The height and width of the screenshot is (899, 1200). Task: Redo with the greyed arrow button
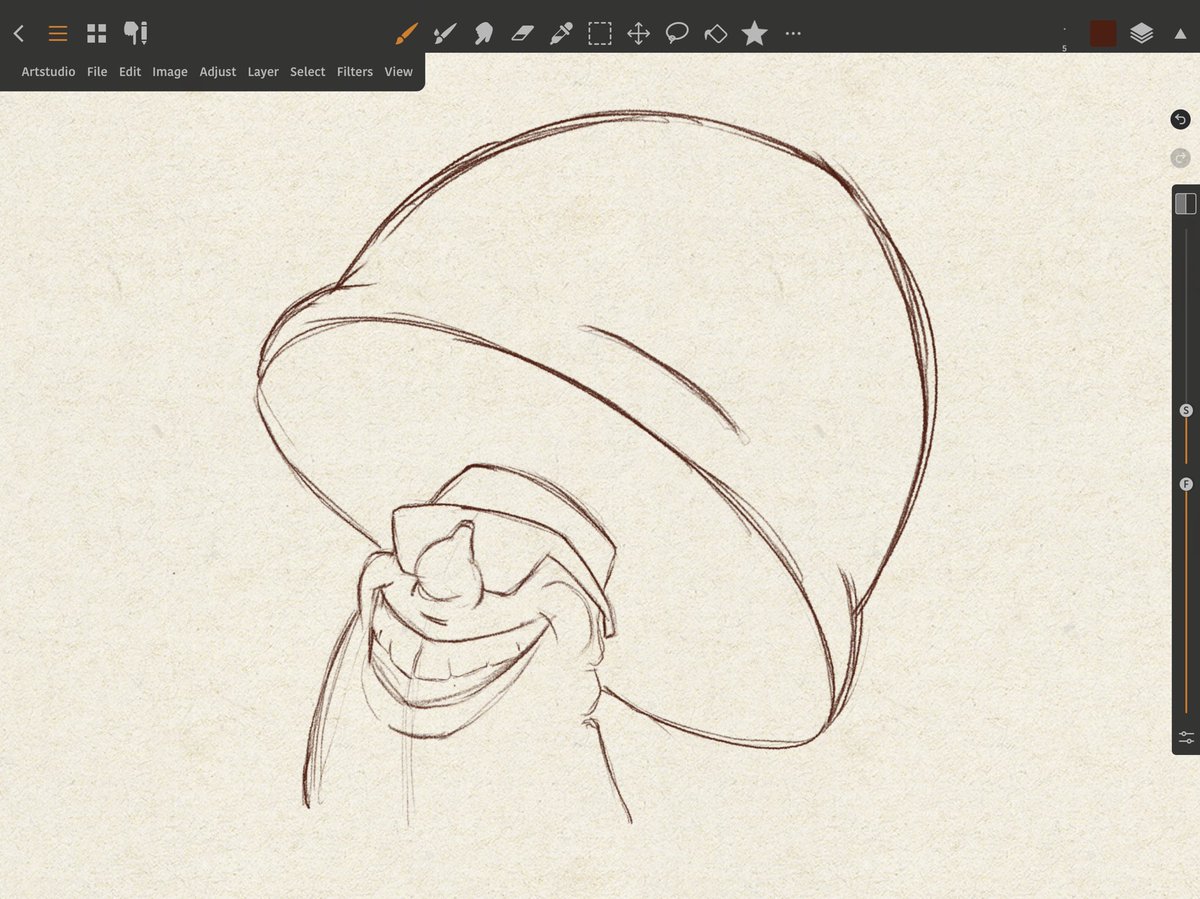(x=1180, y=158)
